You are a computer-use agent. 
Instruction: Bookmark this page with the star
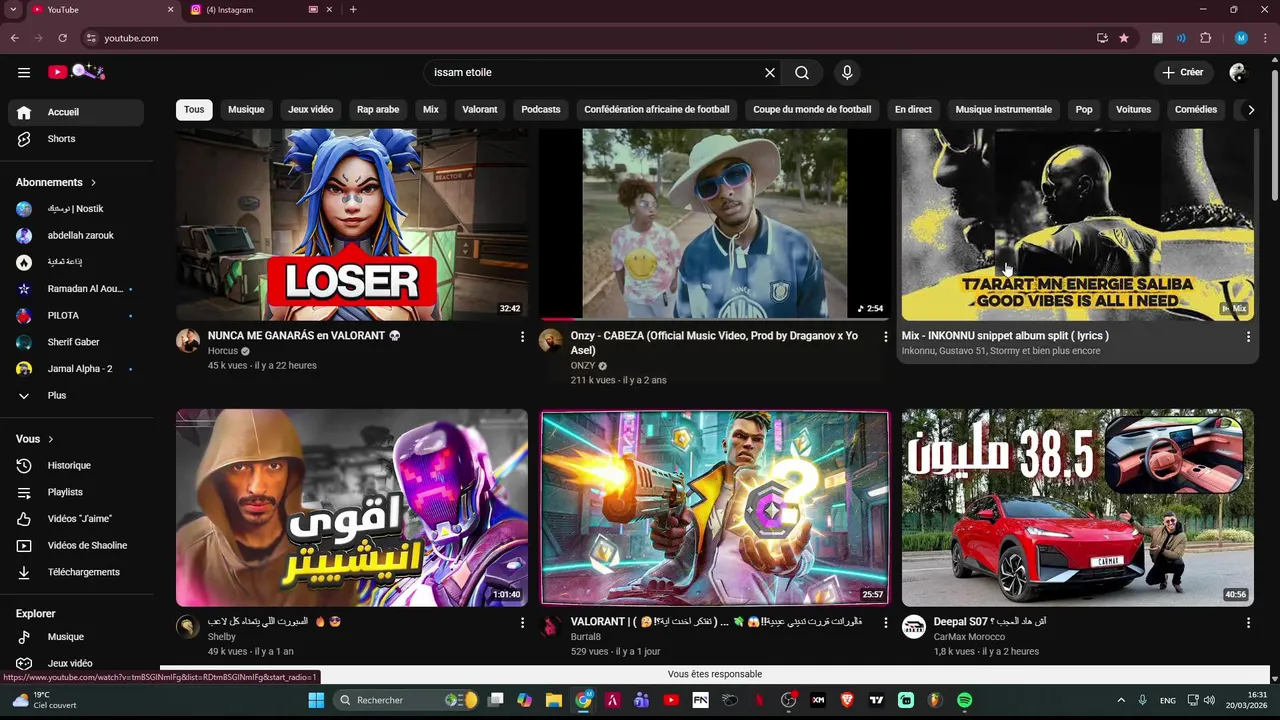(1124, 38)
